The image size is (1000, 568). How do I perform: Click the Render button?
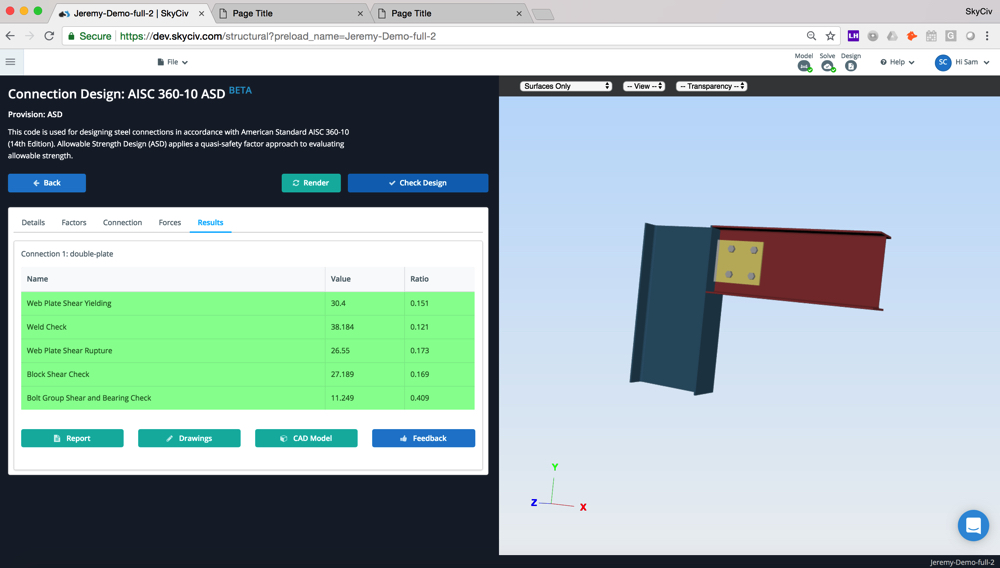[311, 183]
